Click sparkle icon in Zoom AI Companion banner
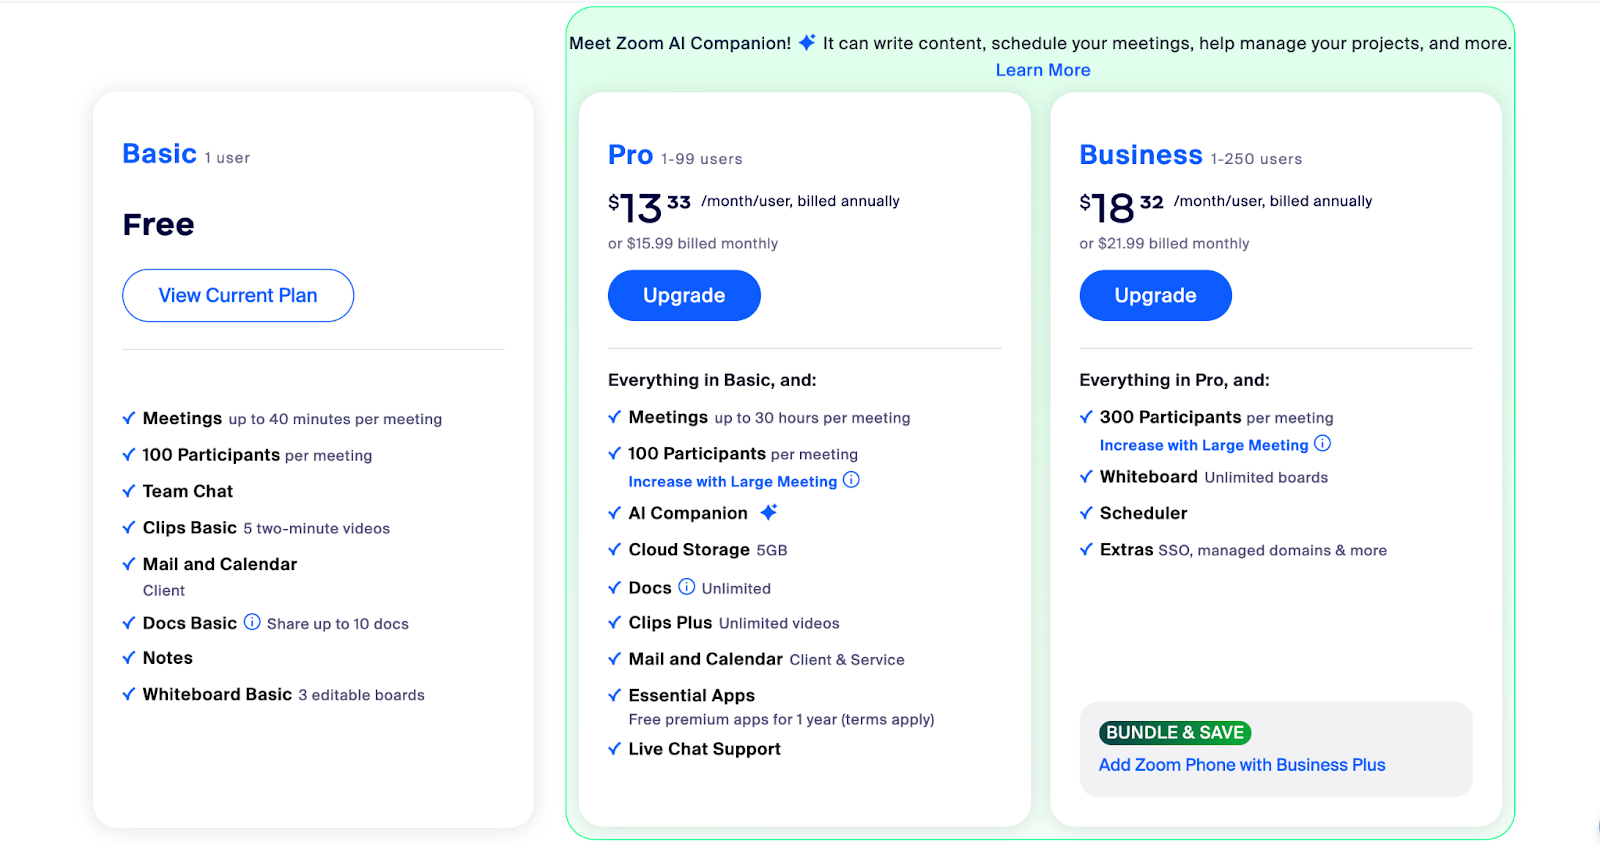 [x=807, y=42]
